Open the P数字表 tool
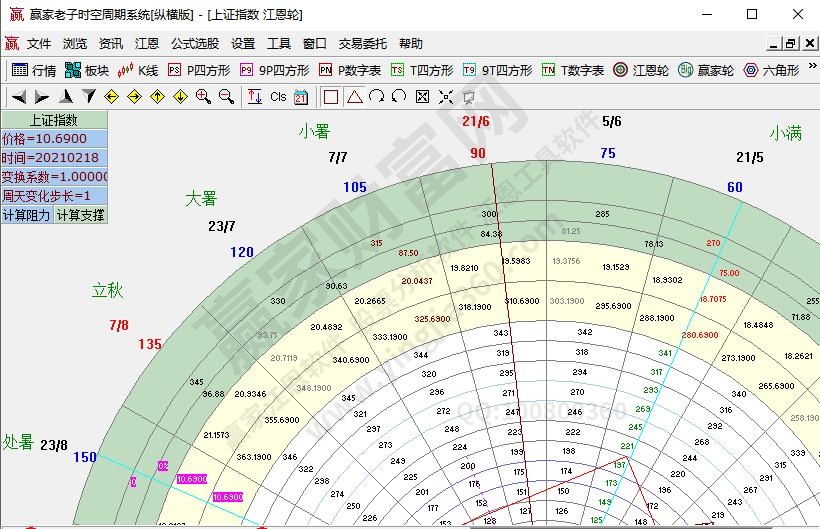Viewport: 820px width, 529px height. click(x=350, y=70)
